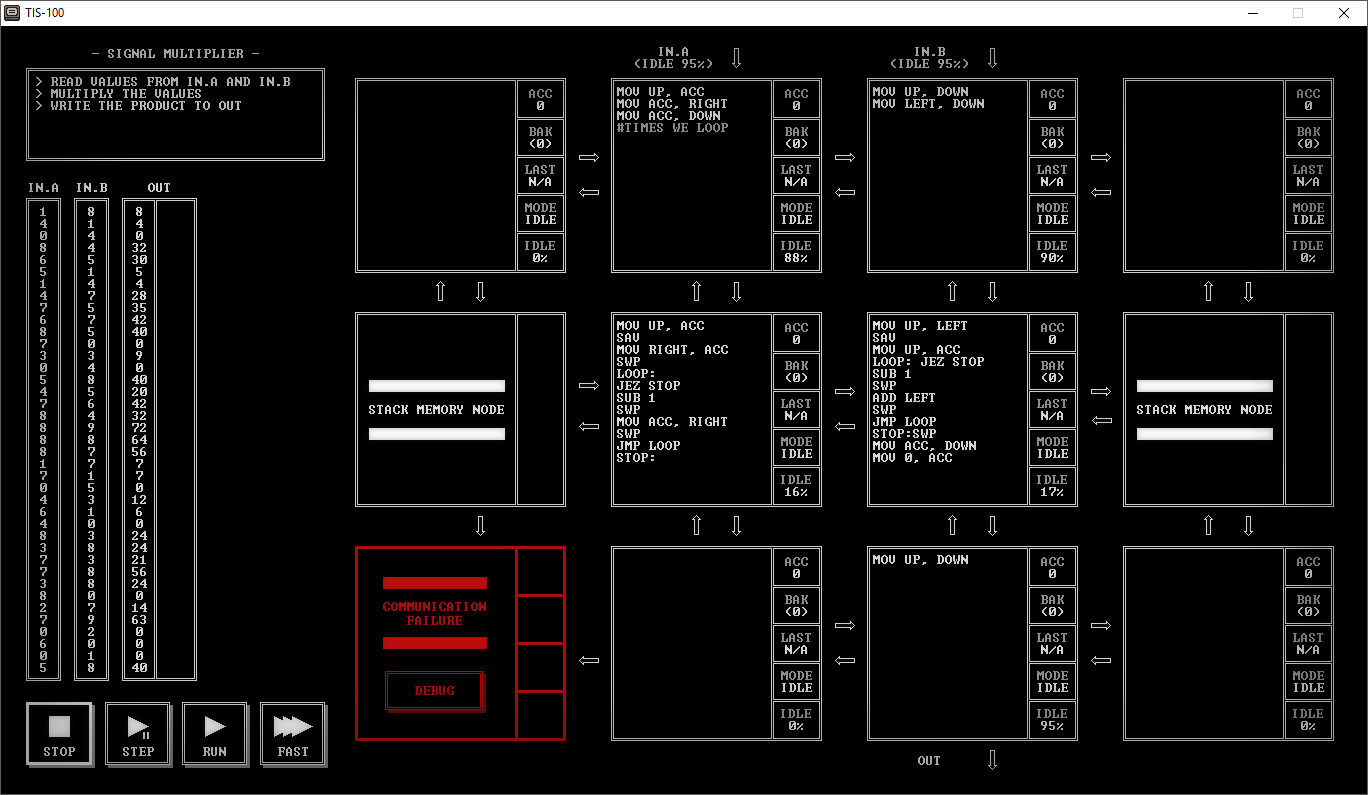Click the STEP button
1368x795 pixels.
pyautogui.click(x=138, y=734)
